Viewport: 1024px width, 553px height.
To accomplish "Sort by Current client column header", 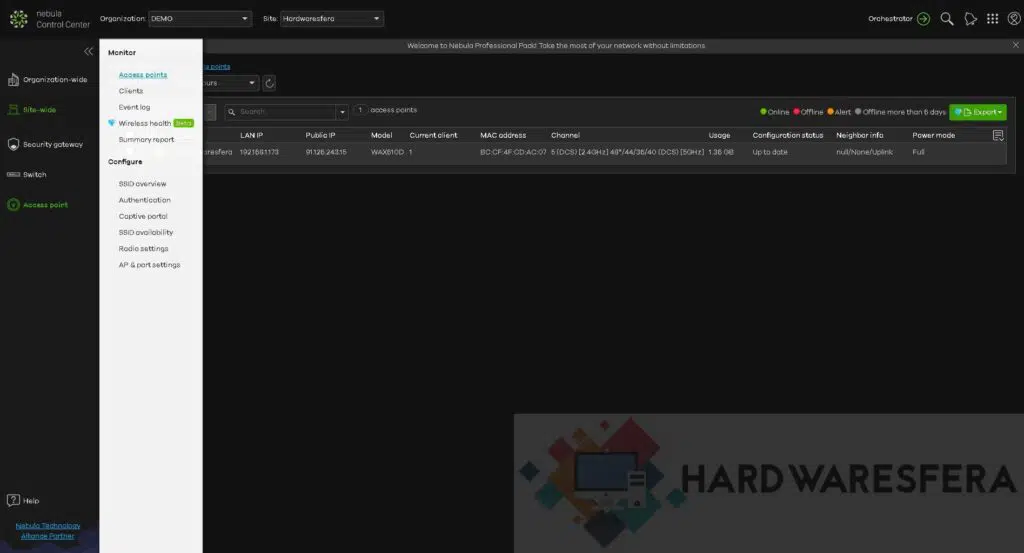I will (x=433, y=135).
